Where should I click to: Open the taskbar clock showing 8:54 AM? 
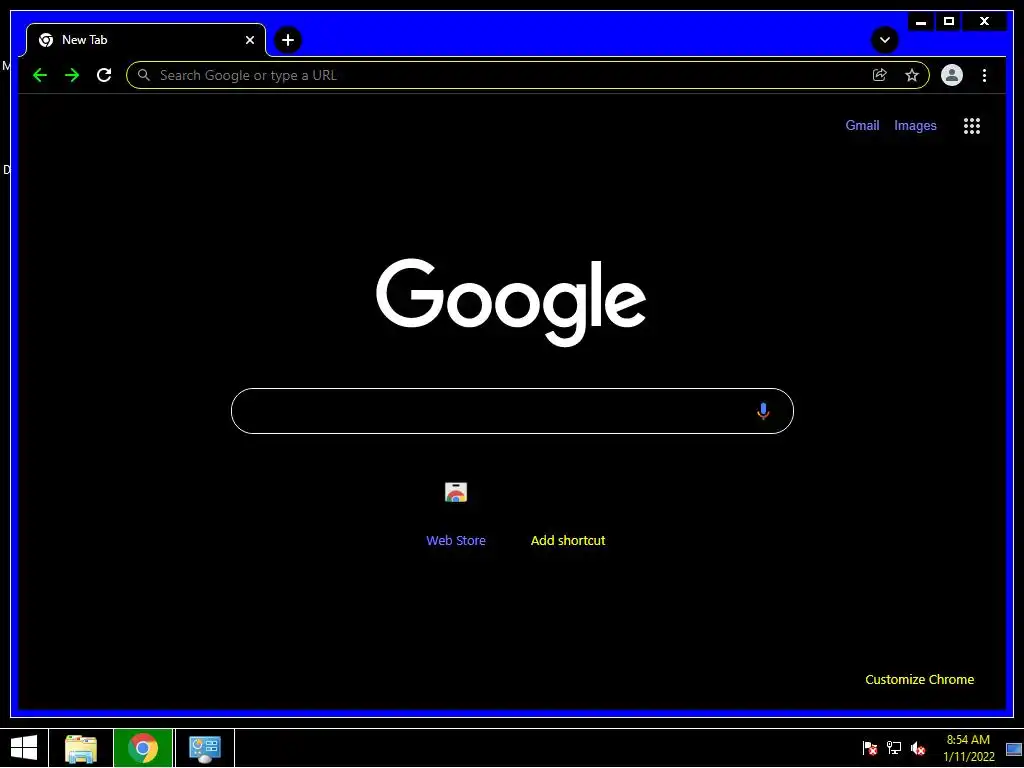pyautogui.click(x=968, y=748)
